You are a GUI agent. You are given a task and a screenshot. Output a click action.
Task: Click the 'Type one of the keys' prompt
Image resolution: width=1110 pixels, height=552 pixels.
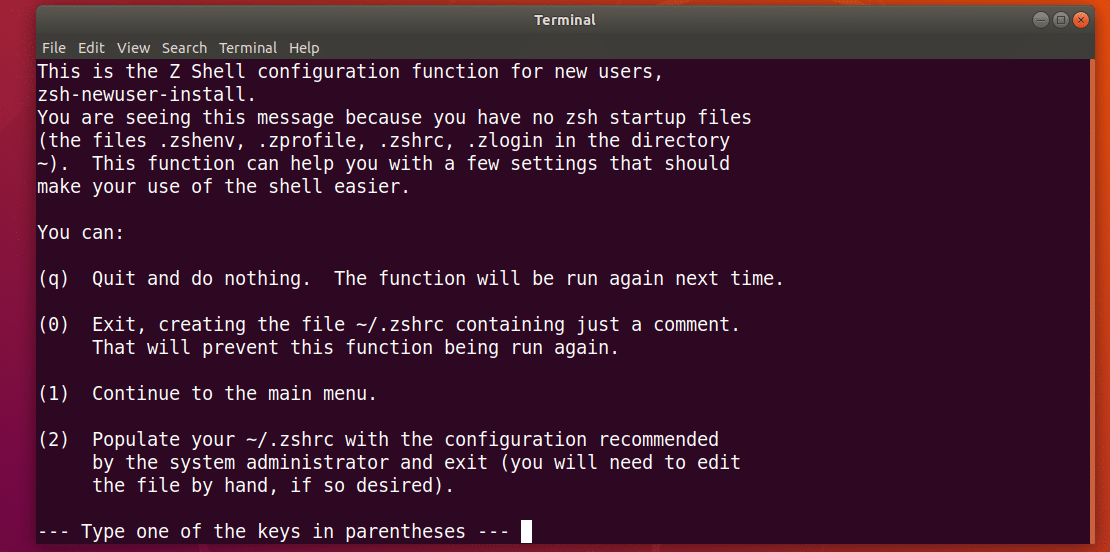coord(272,531)
